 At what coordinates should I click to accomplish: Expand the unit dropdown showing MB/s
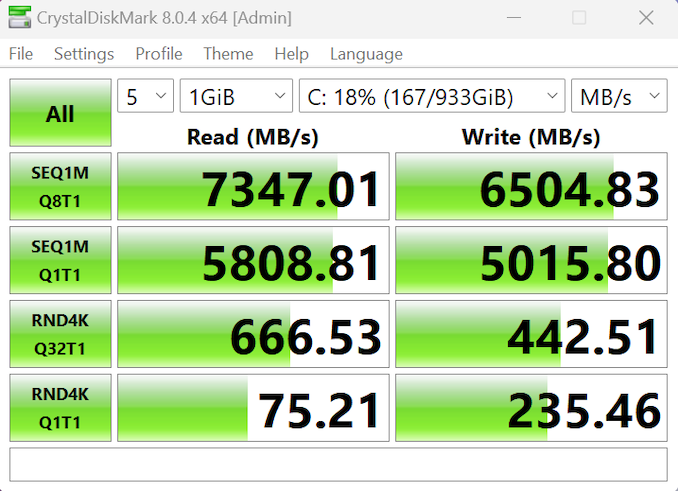[x=619, y=96]
